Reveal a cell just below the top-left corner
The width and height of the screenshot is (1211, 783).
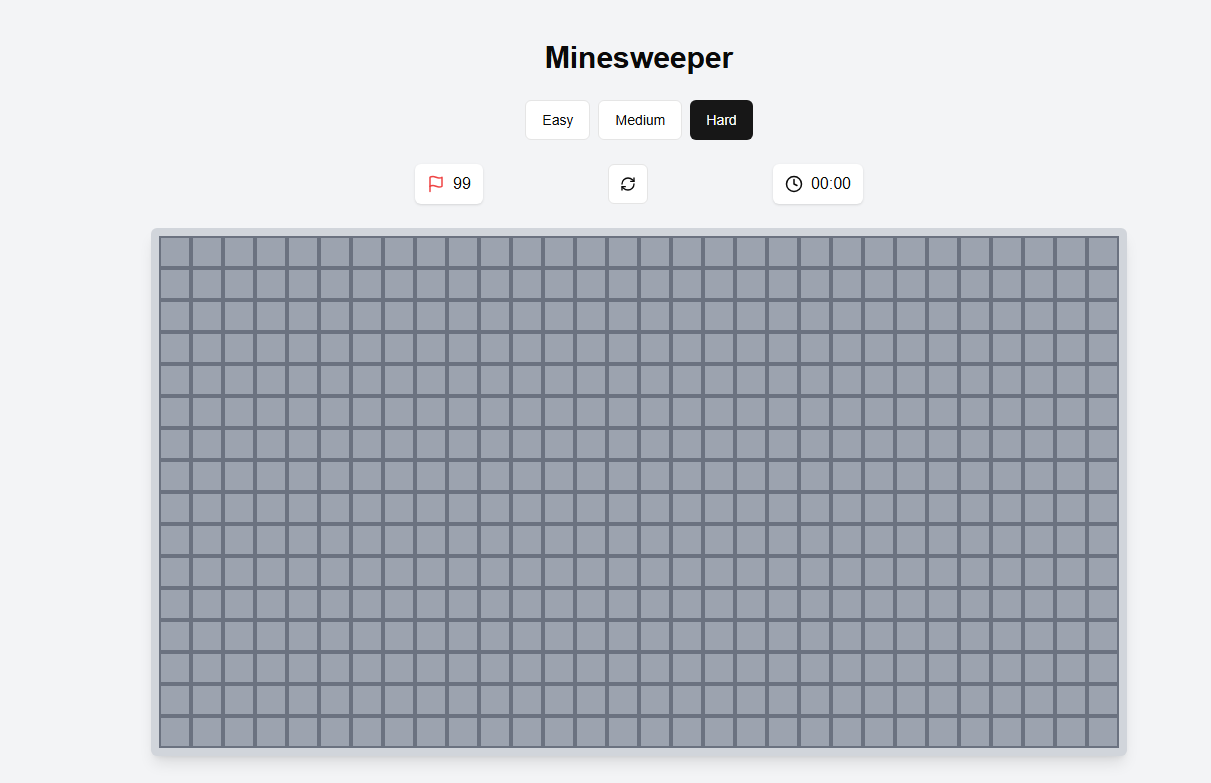[x=174, y=283]
